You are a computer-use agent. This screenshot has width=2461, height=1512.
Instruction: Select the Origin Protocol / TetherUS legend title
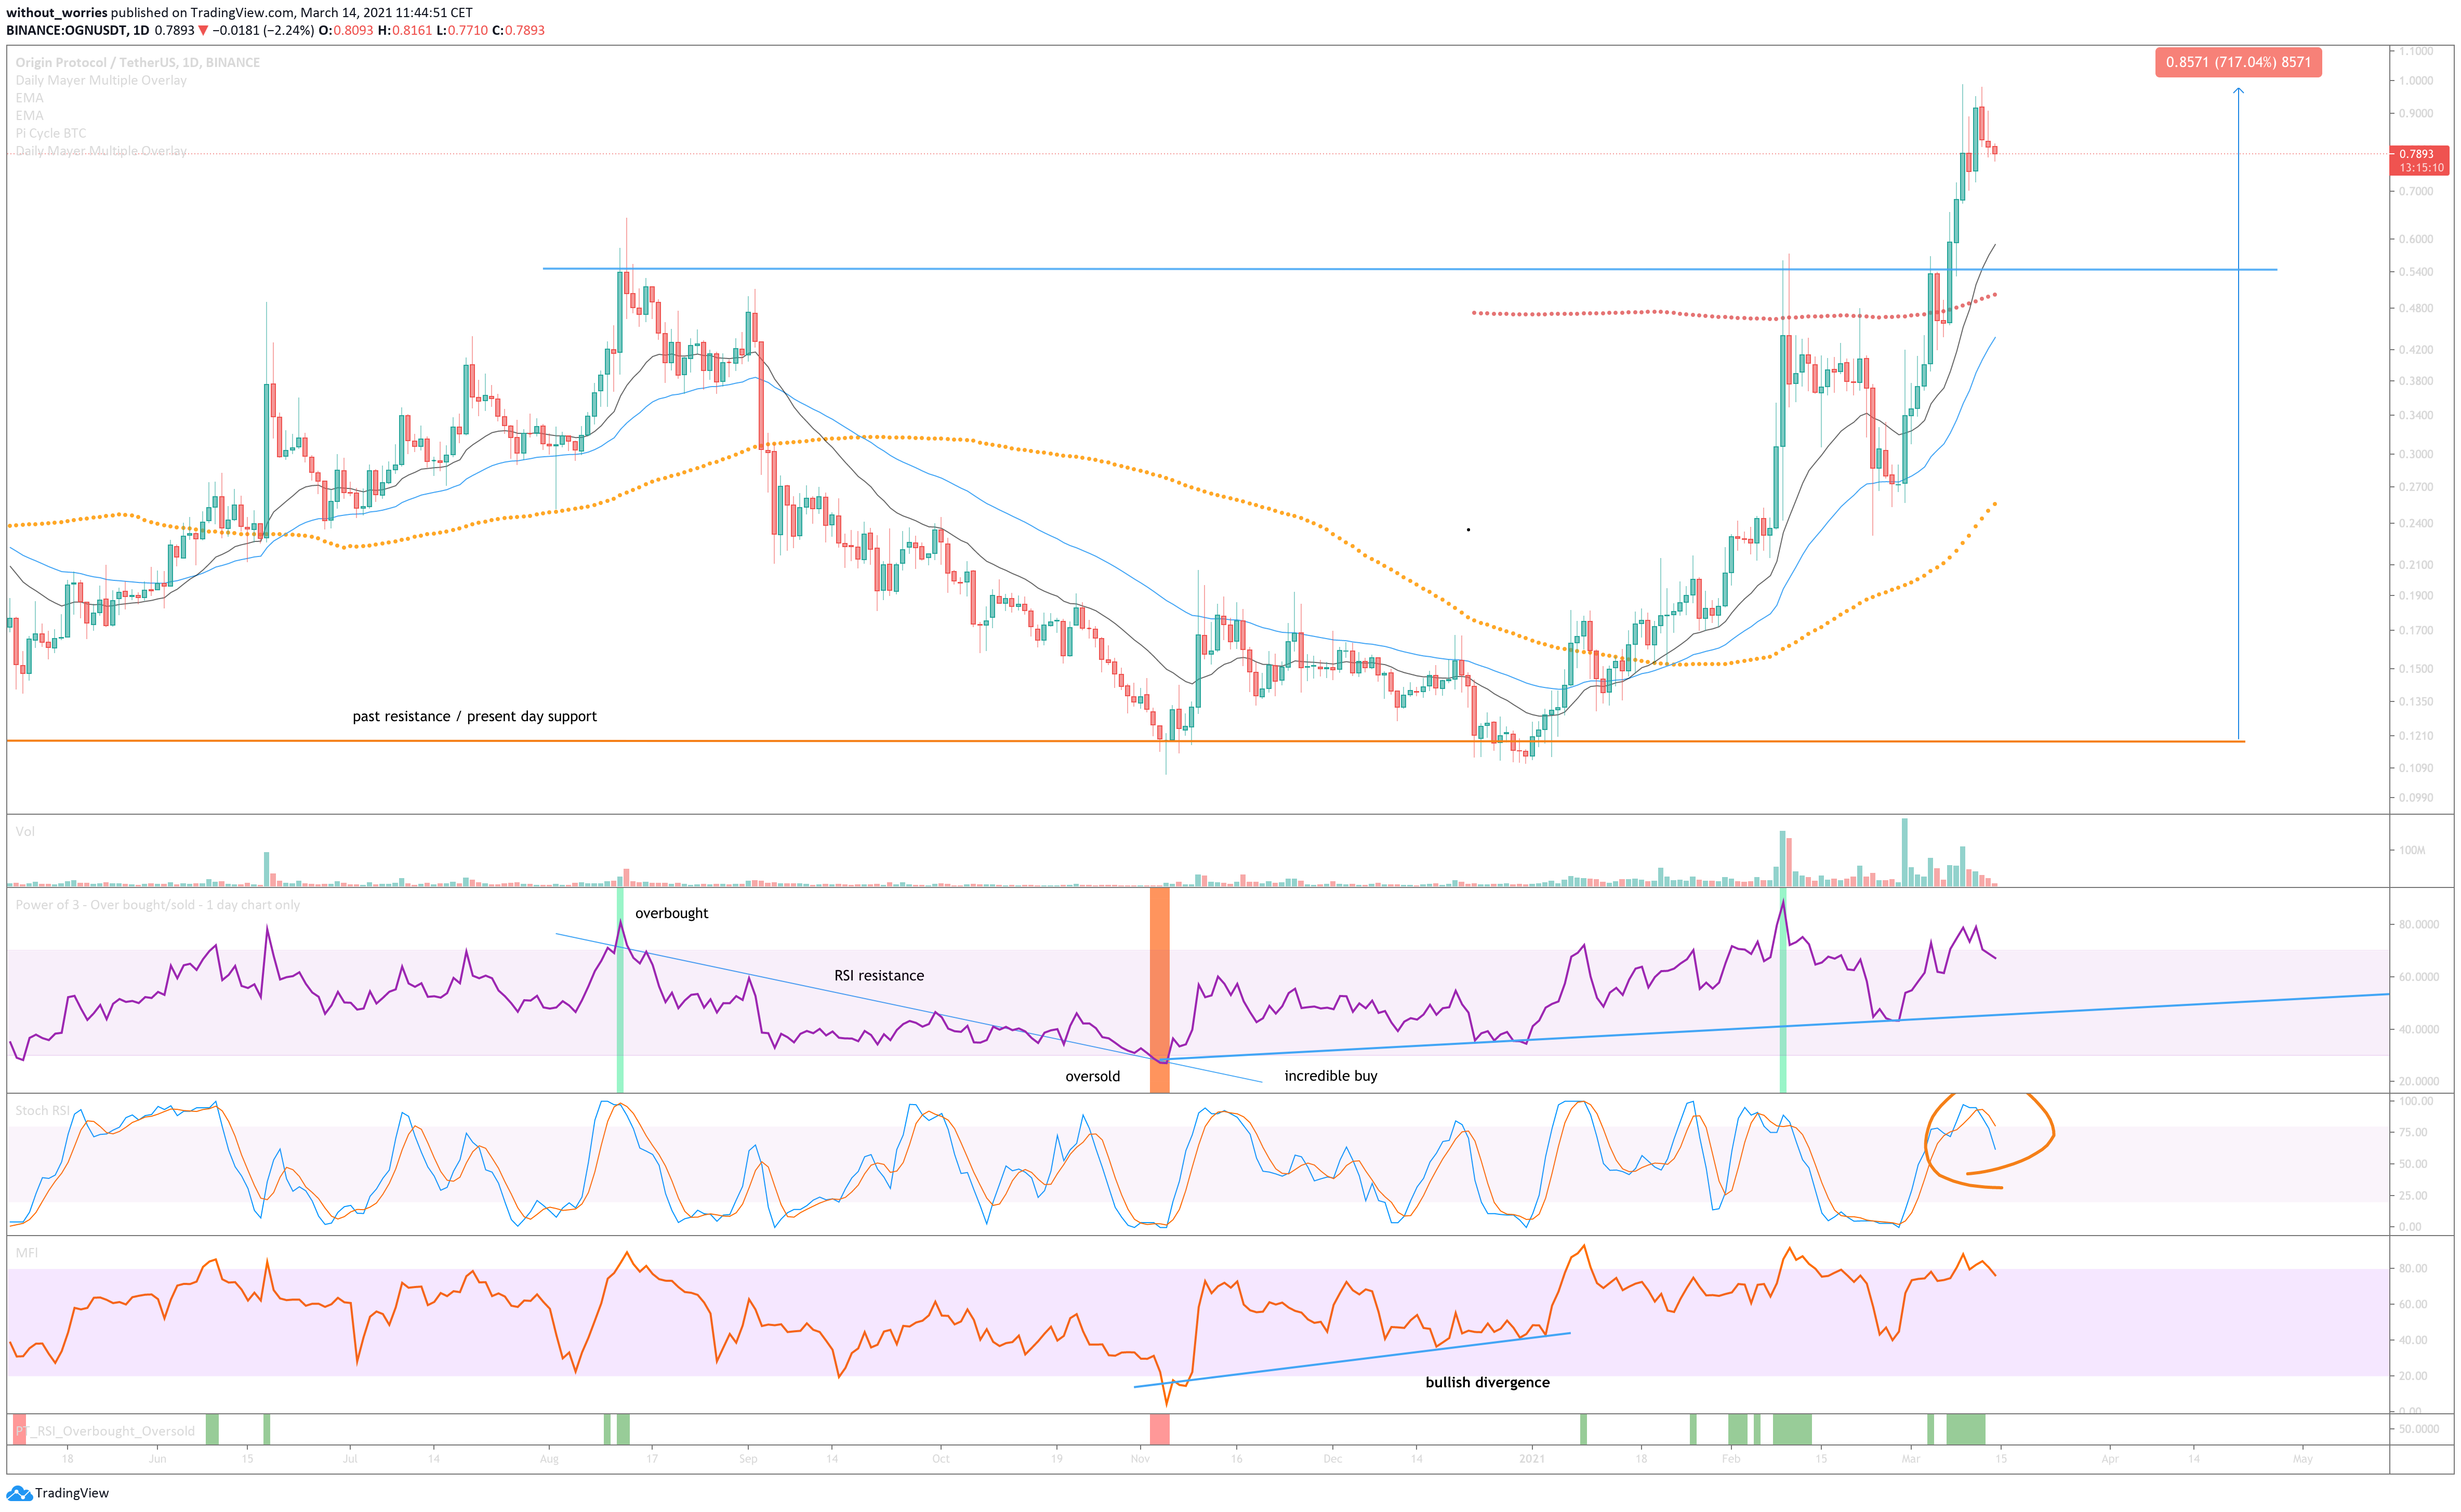point(137,62)
